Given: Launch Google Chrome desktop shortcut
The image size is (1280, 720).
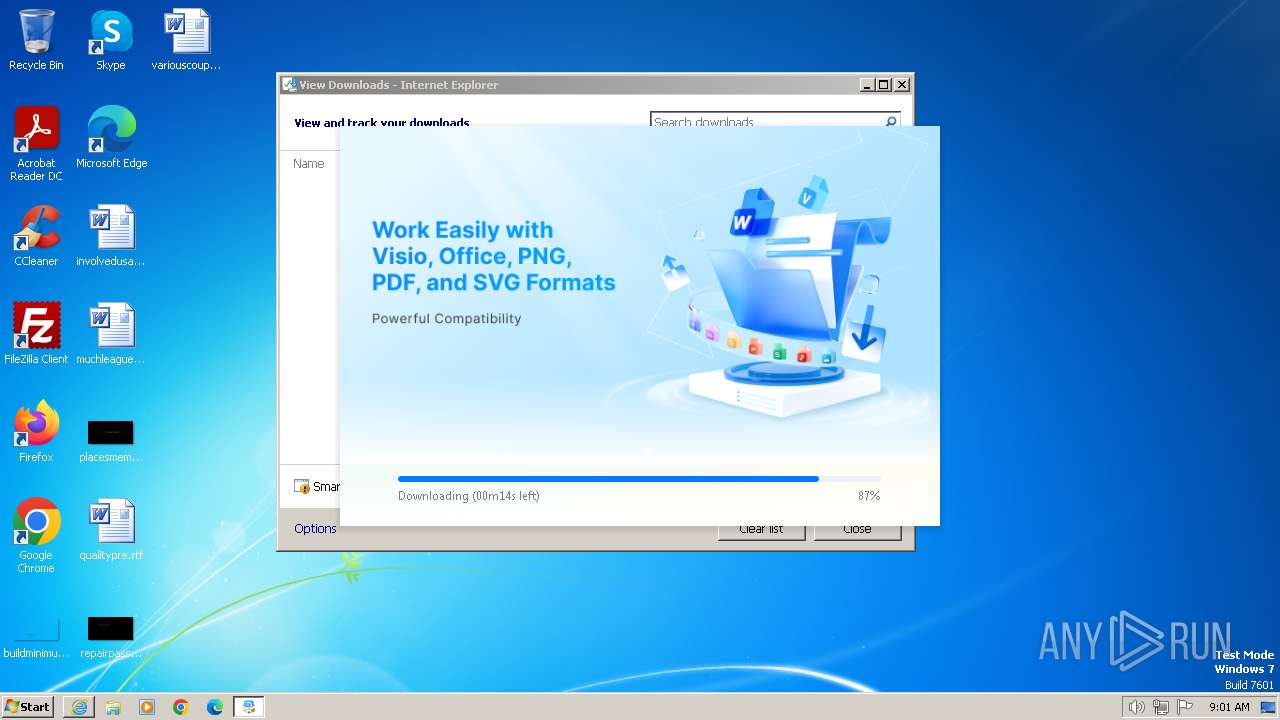Looking at the screenshot, I should [x=36, y=536].
